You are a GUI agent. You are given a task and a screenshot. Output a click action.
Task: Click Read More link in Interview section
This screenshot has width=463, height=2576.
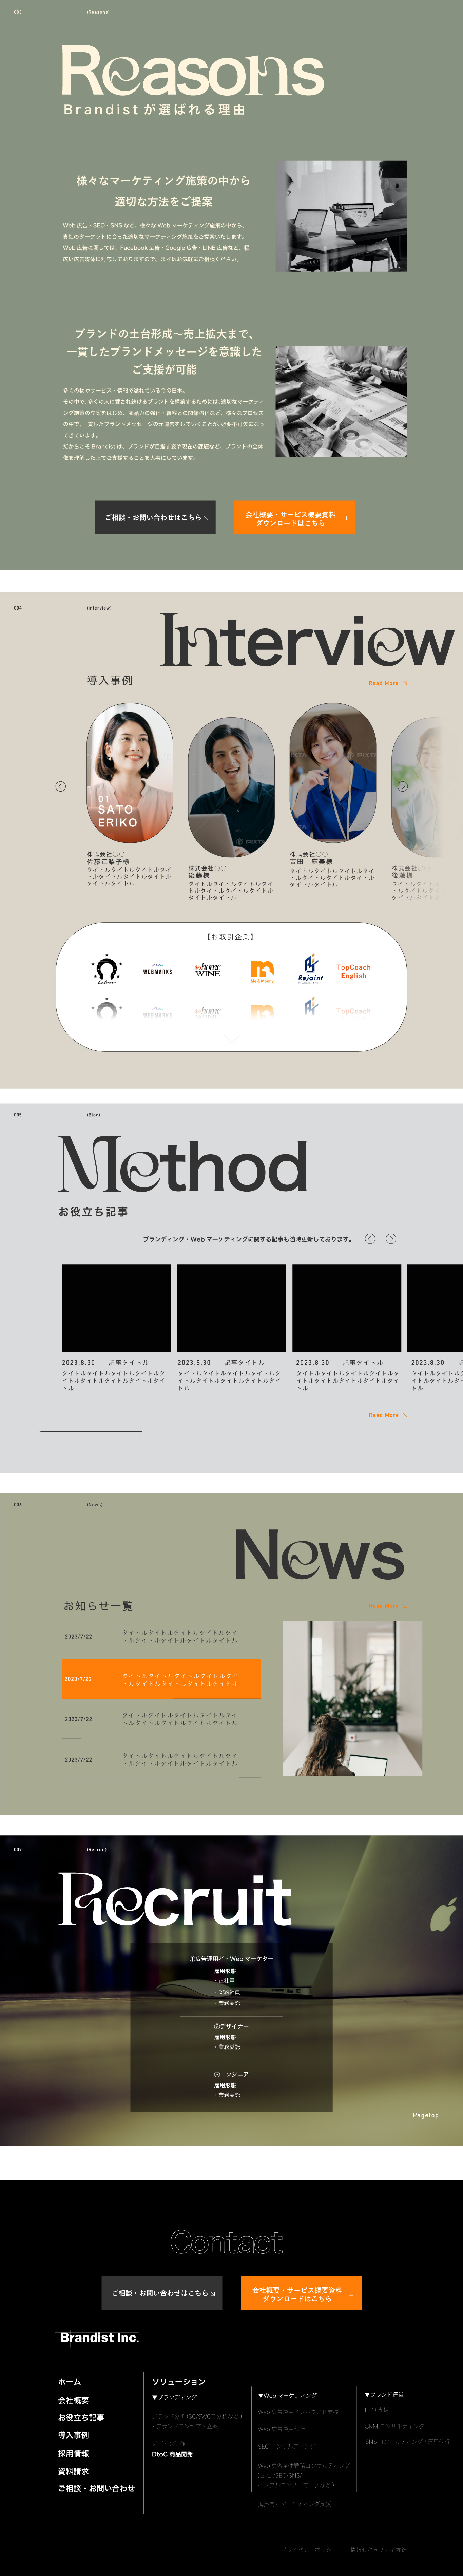[x=387, y=683]
